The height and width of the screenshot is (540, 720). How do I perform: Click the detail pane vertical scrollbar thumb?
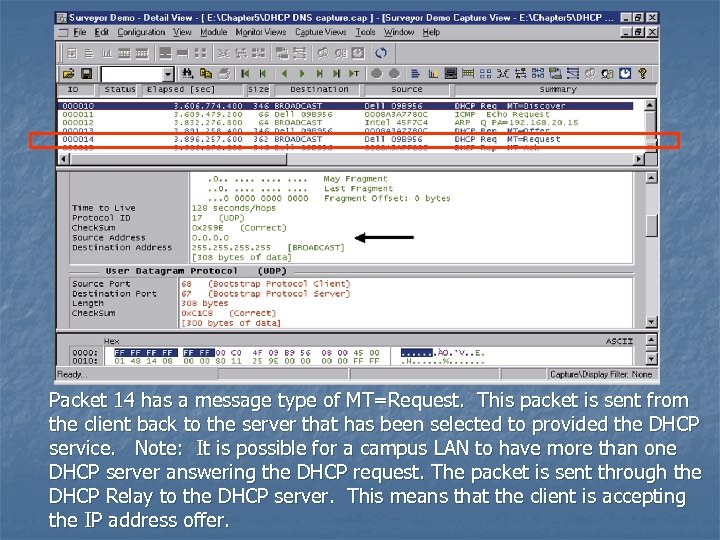pos(651,225)
